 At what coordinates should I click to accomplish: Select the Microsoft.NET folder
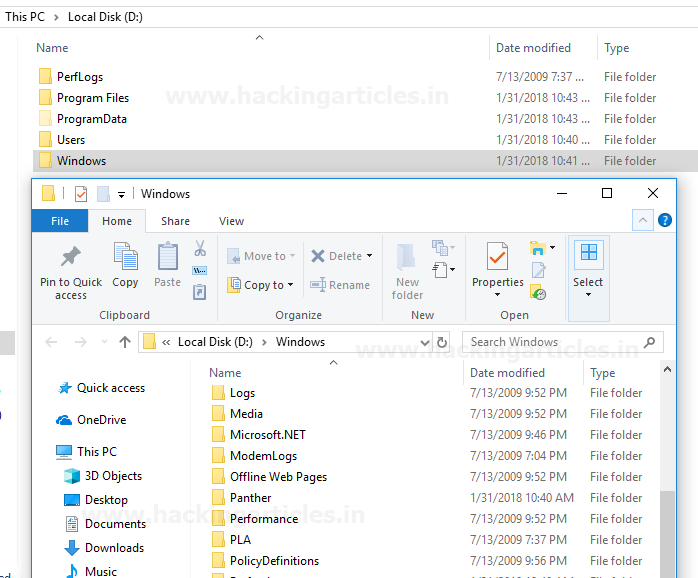pyautogui.click(x=259, y=435)
